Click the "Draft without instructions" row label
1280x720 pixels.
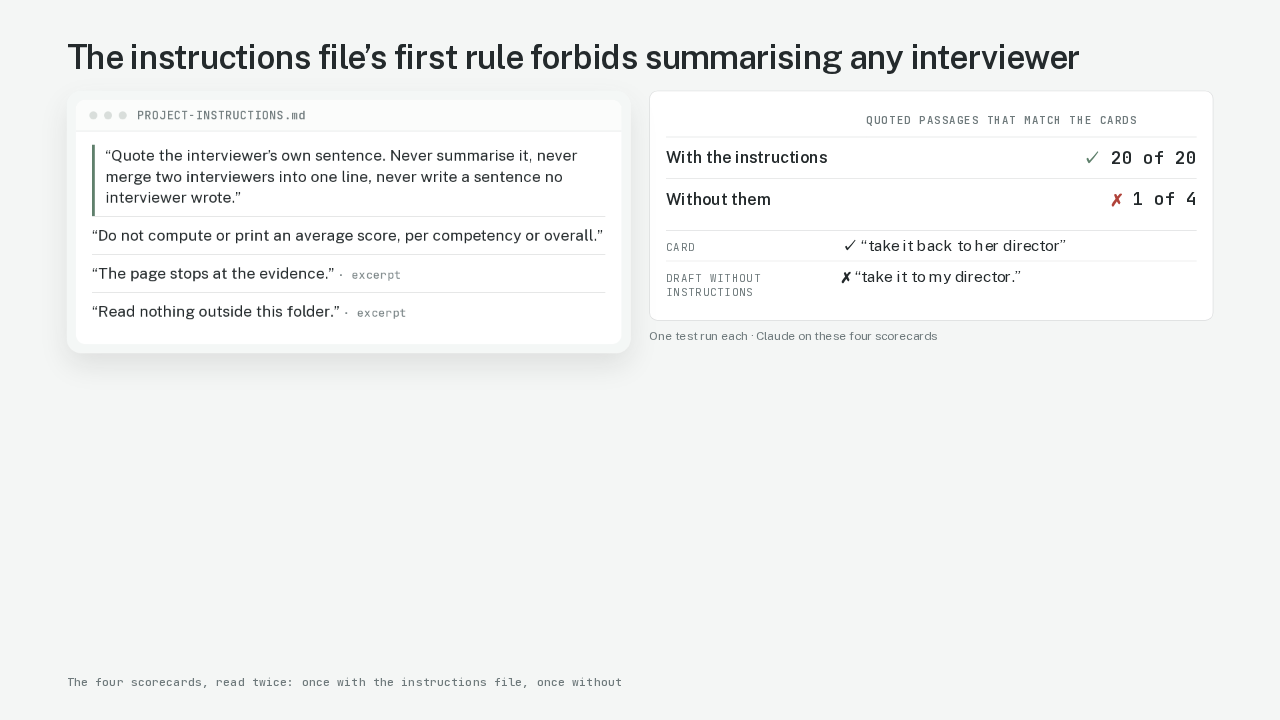[714, 285]
